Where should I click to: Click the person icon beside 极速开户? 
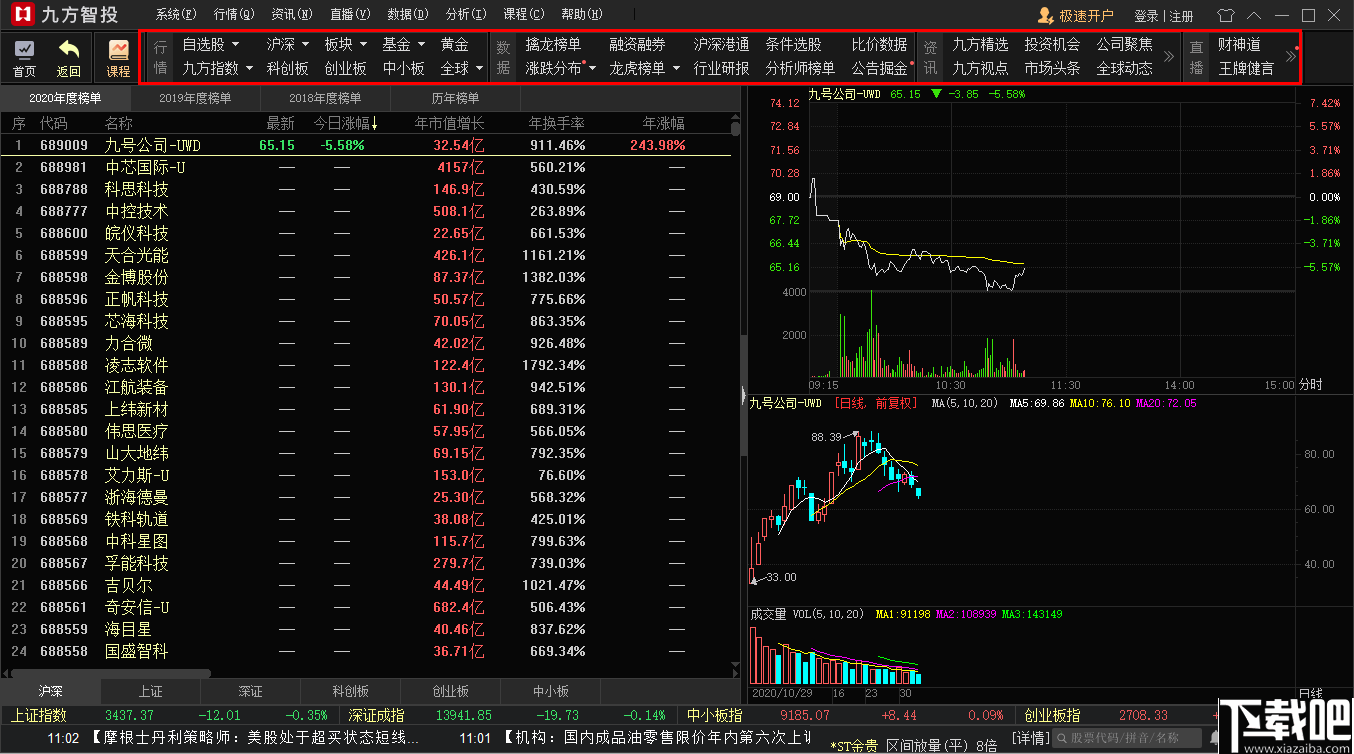[x=1045, y=15]
